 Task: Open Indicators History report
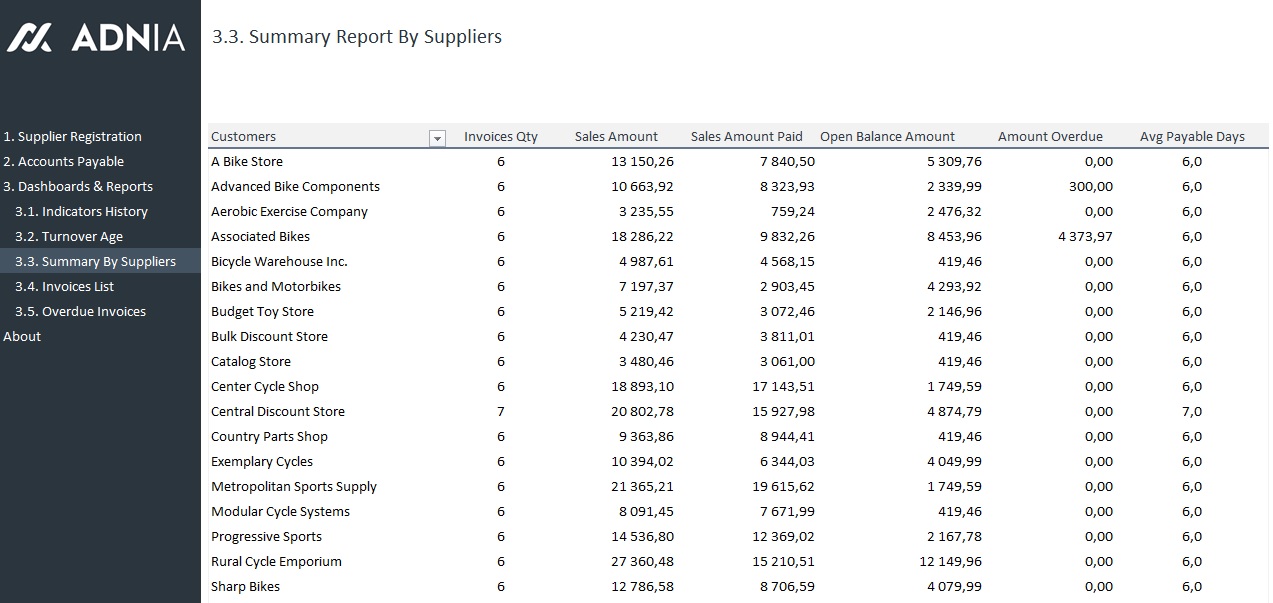81,212
